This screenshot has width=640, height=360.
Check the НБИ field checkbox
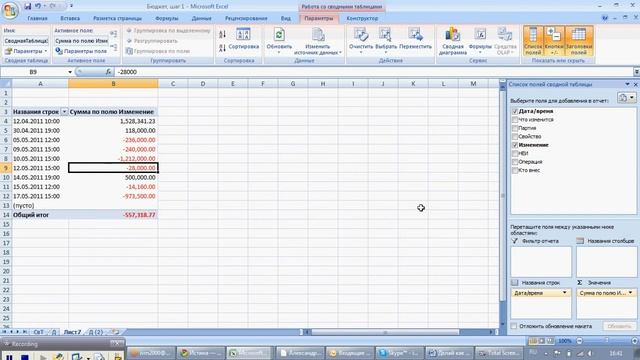pyautogui.click(x=515, y=153)
